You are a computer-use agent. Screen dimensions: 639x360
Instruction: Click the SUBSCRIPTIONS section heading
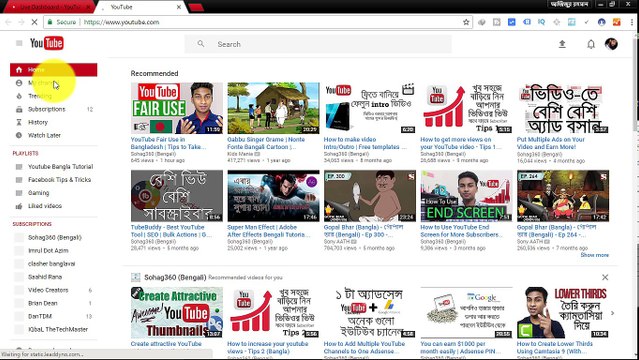tap(32, 224)
